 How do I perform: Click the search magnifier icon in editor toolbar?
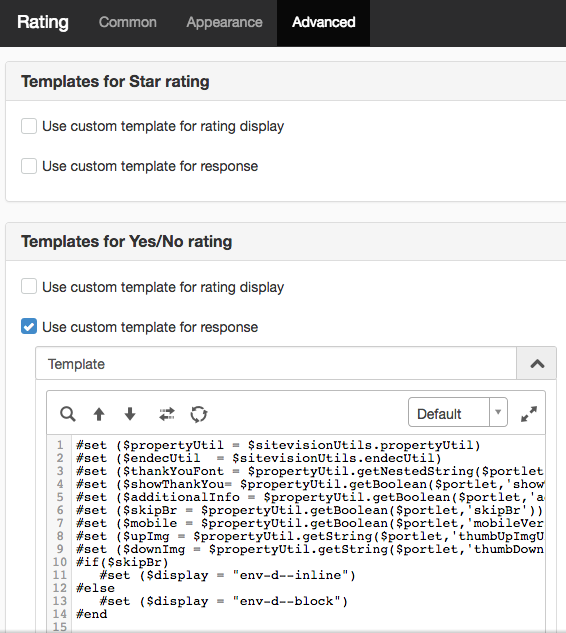(x=67, y=414)
